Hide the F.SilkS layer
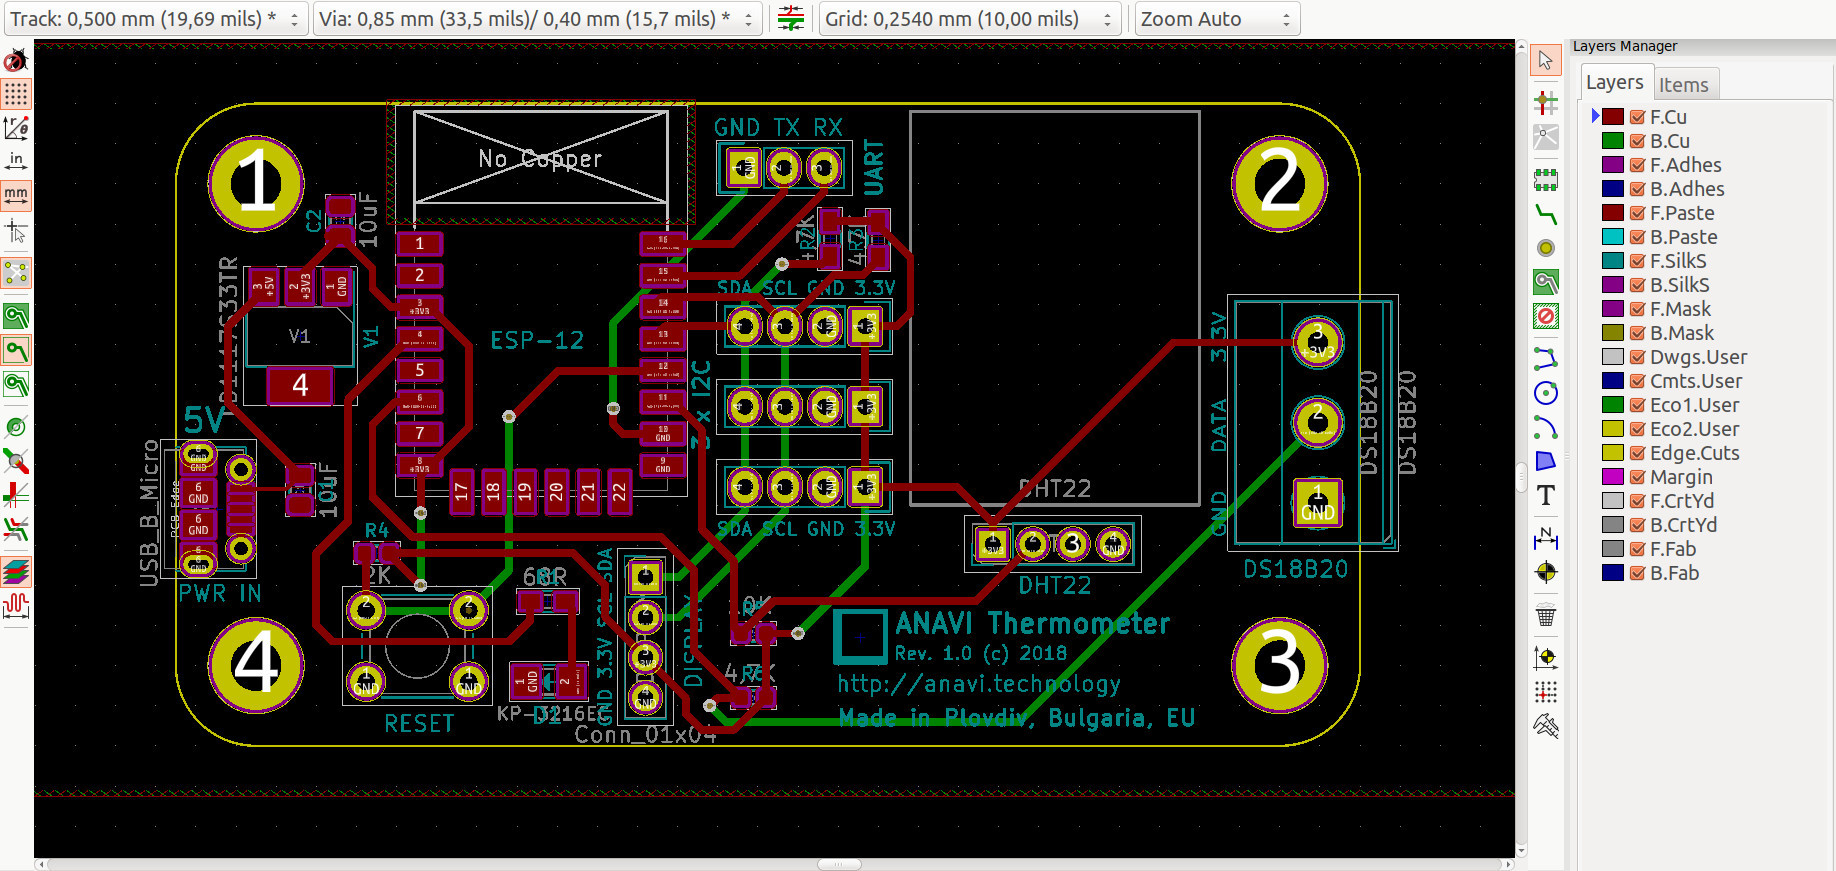 [1638, 261]
